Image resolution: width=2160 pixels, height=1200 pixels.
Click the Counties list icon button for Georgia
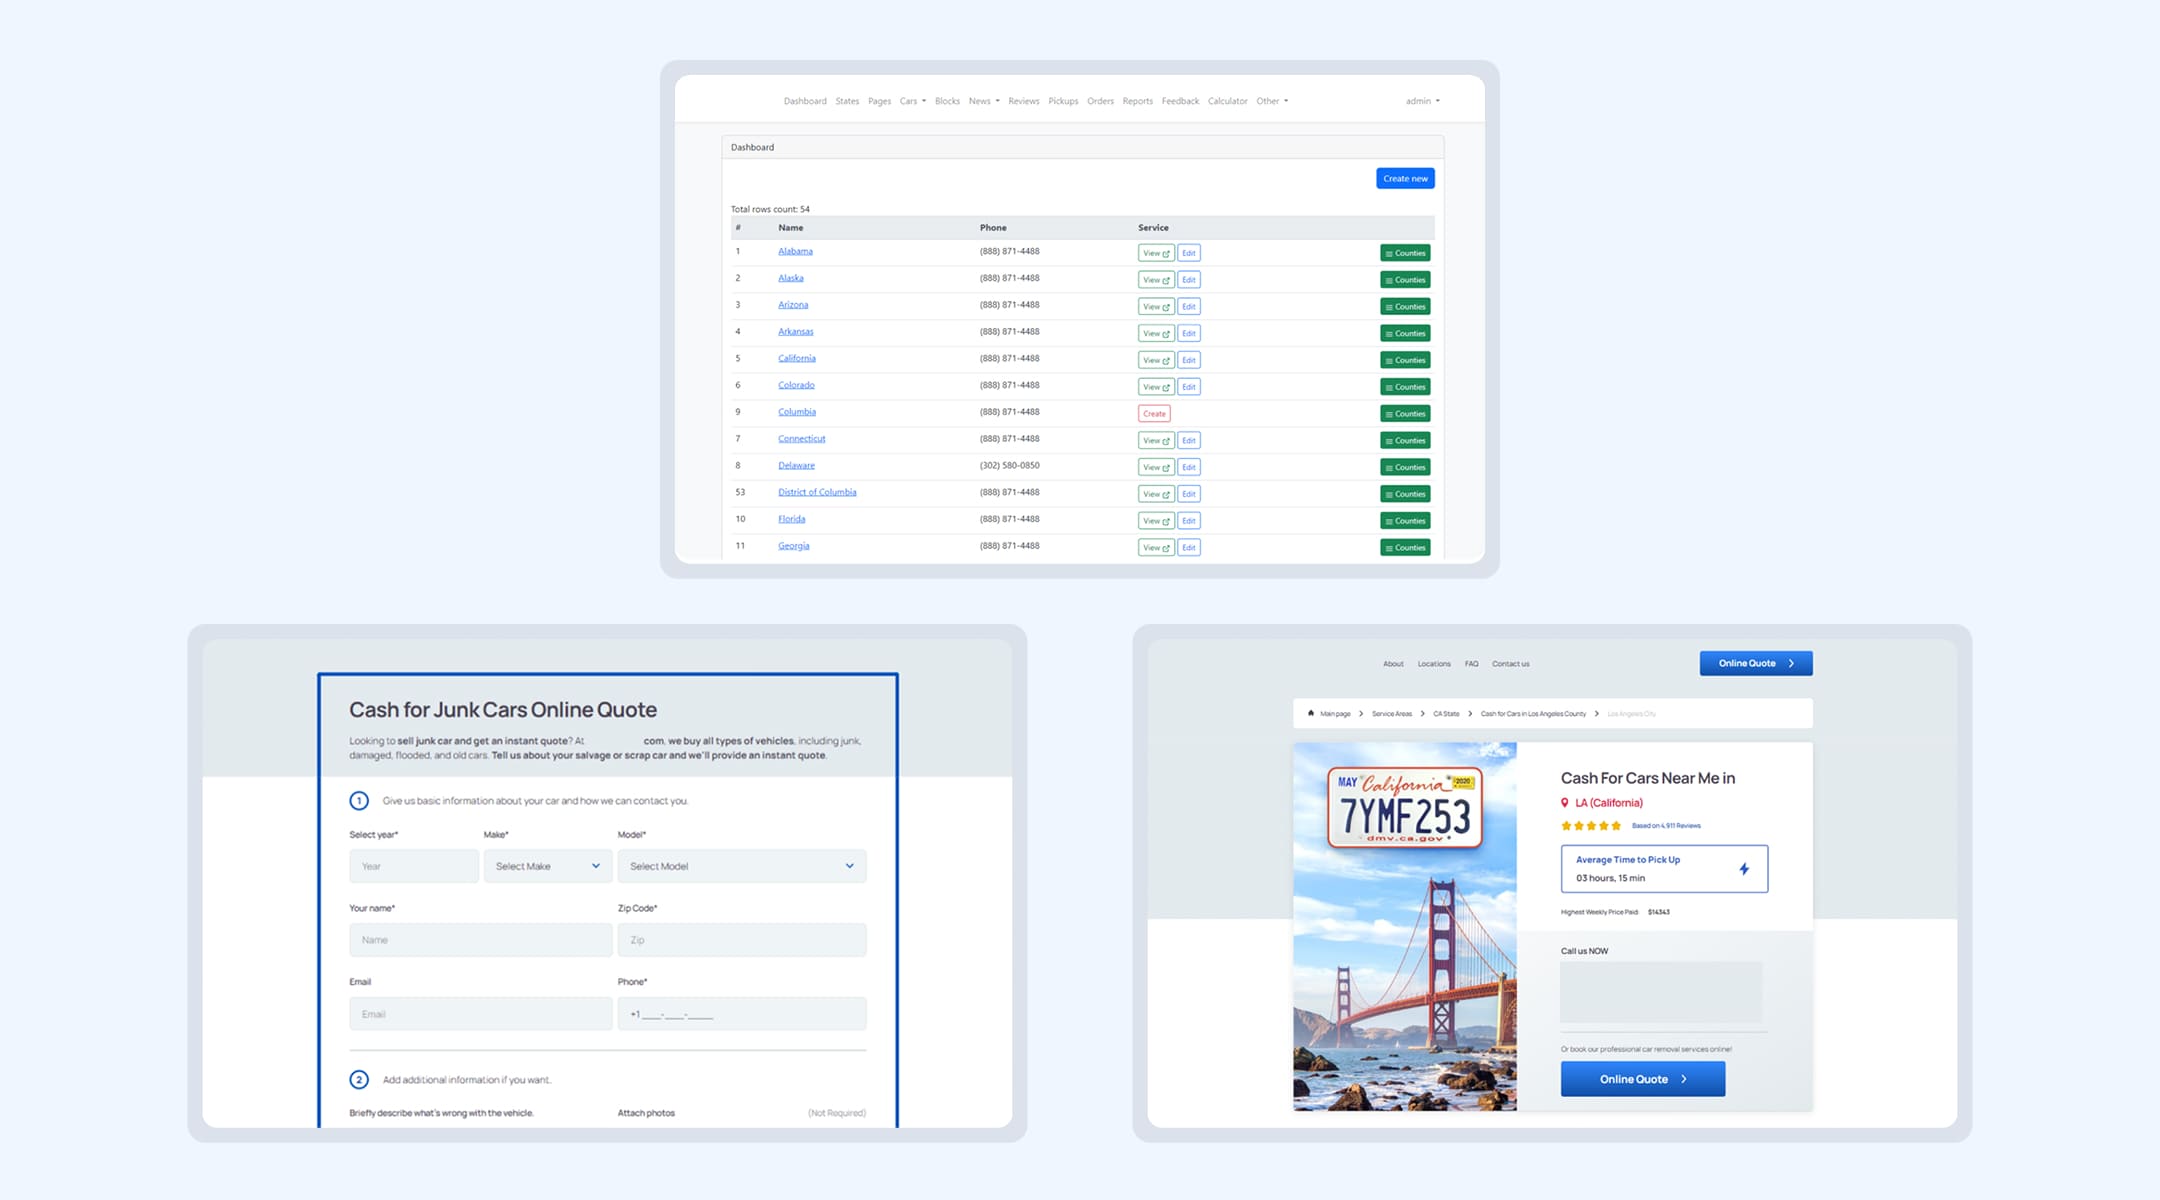[1405, 548]
